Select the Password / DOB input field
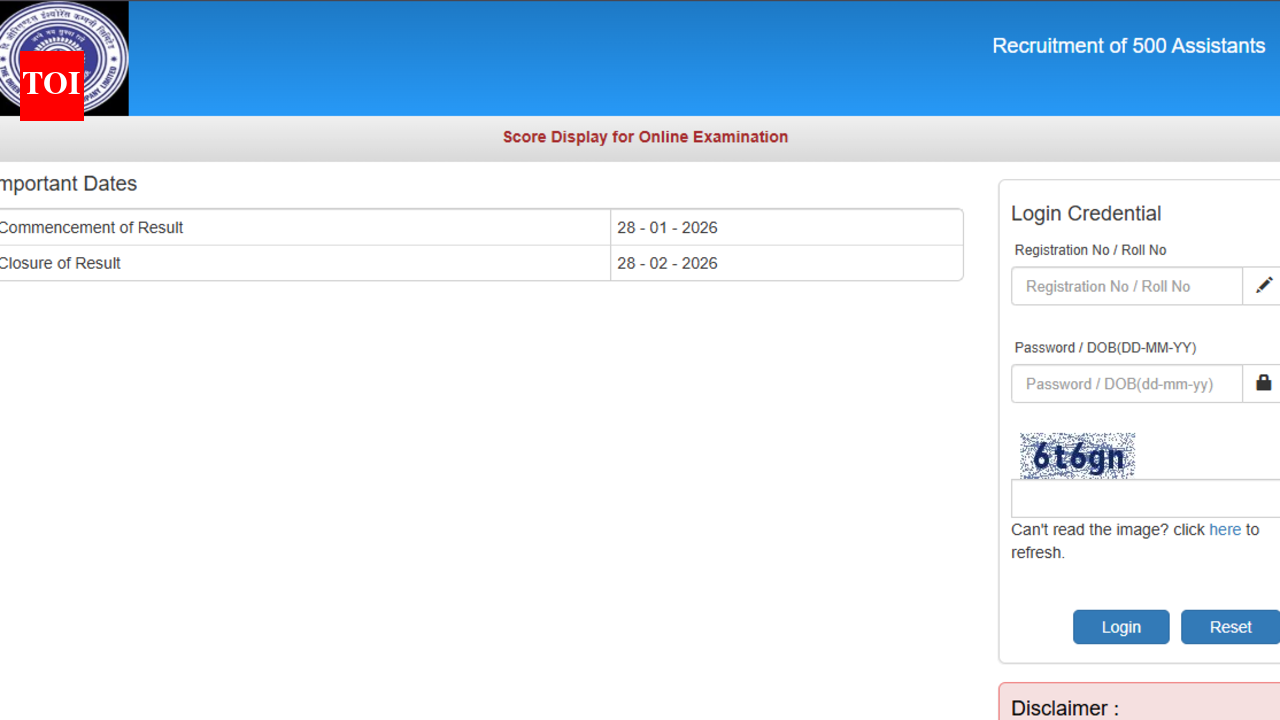This screenshot has height=720, width=1280. [x=1120, y=383]
